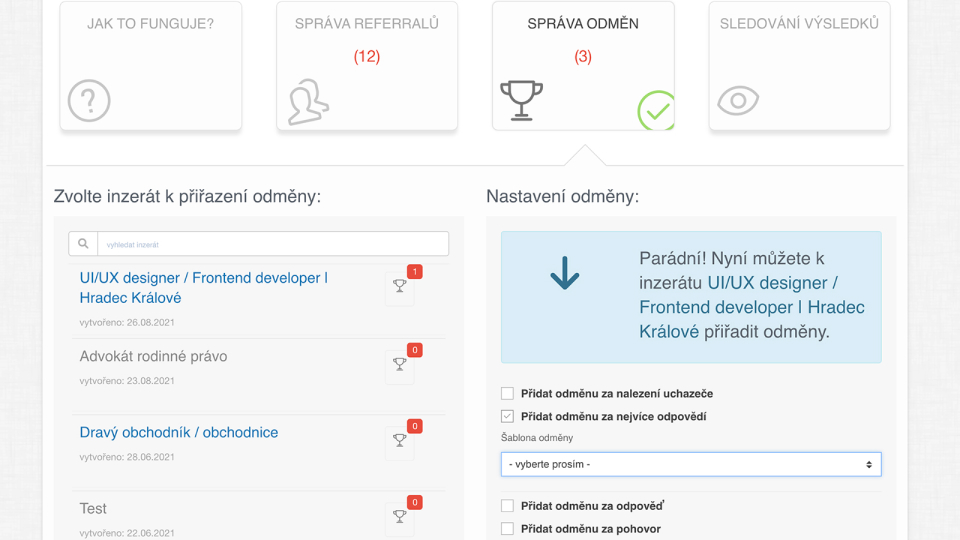Click the vyhledat inzerát search field
This screenshot has height=540, width=960.
pyautogui.click(x=272, y=244)
